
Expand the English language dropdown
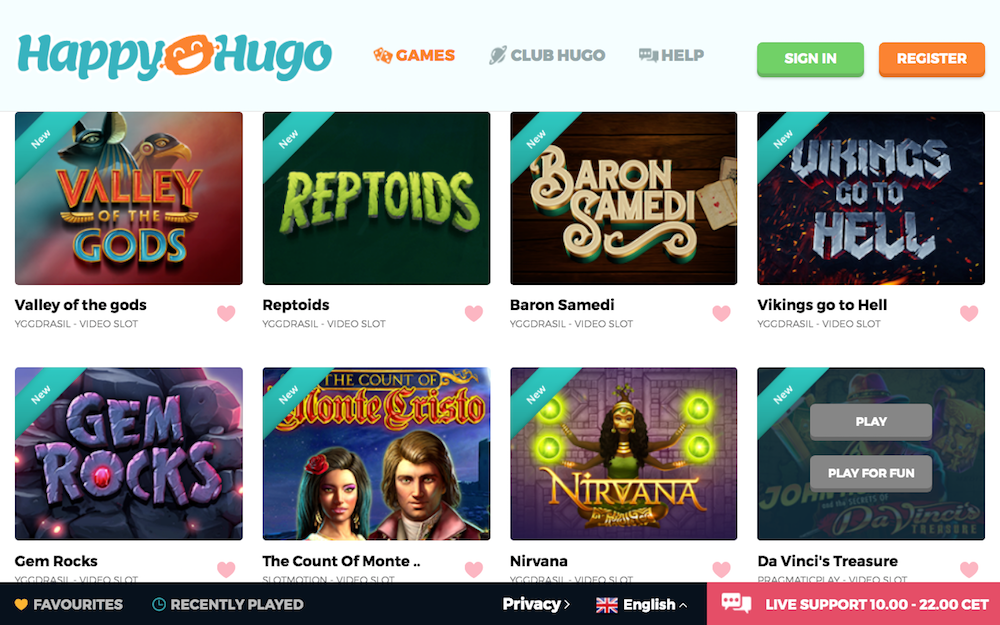point(642,605)
